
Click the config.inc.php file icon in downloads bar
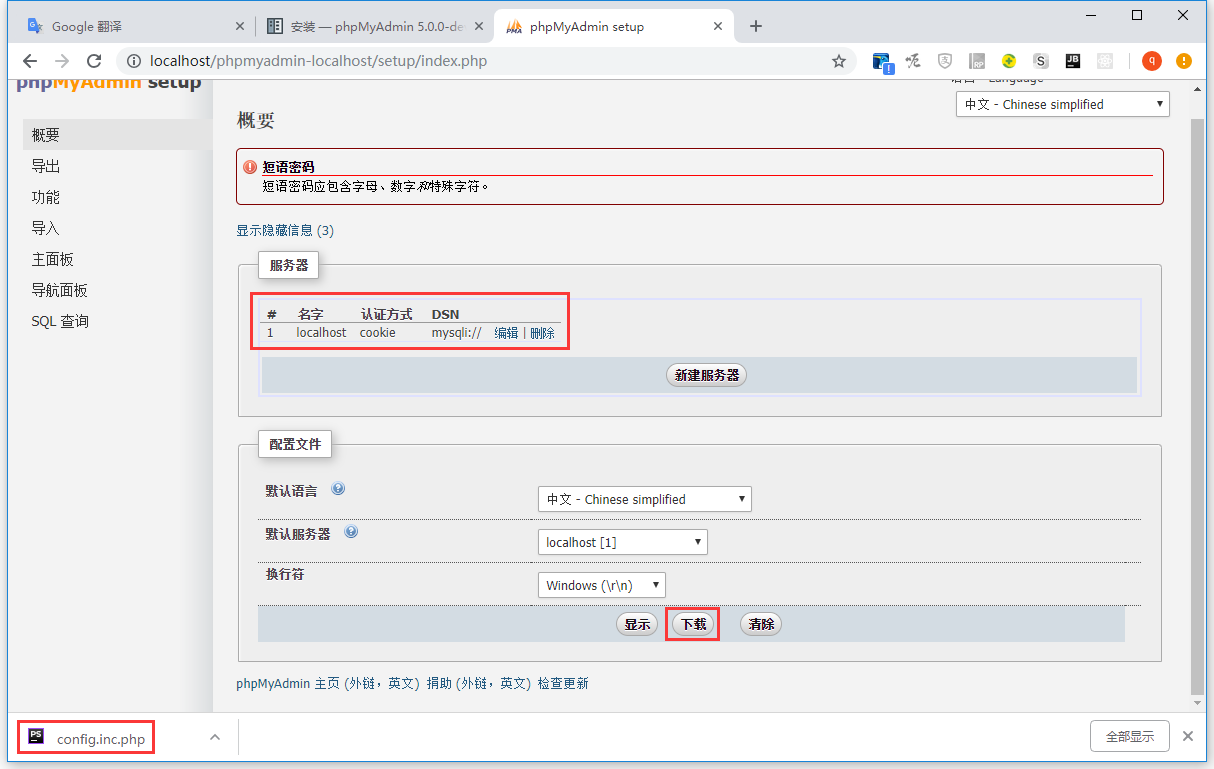tap(37, 737)
